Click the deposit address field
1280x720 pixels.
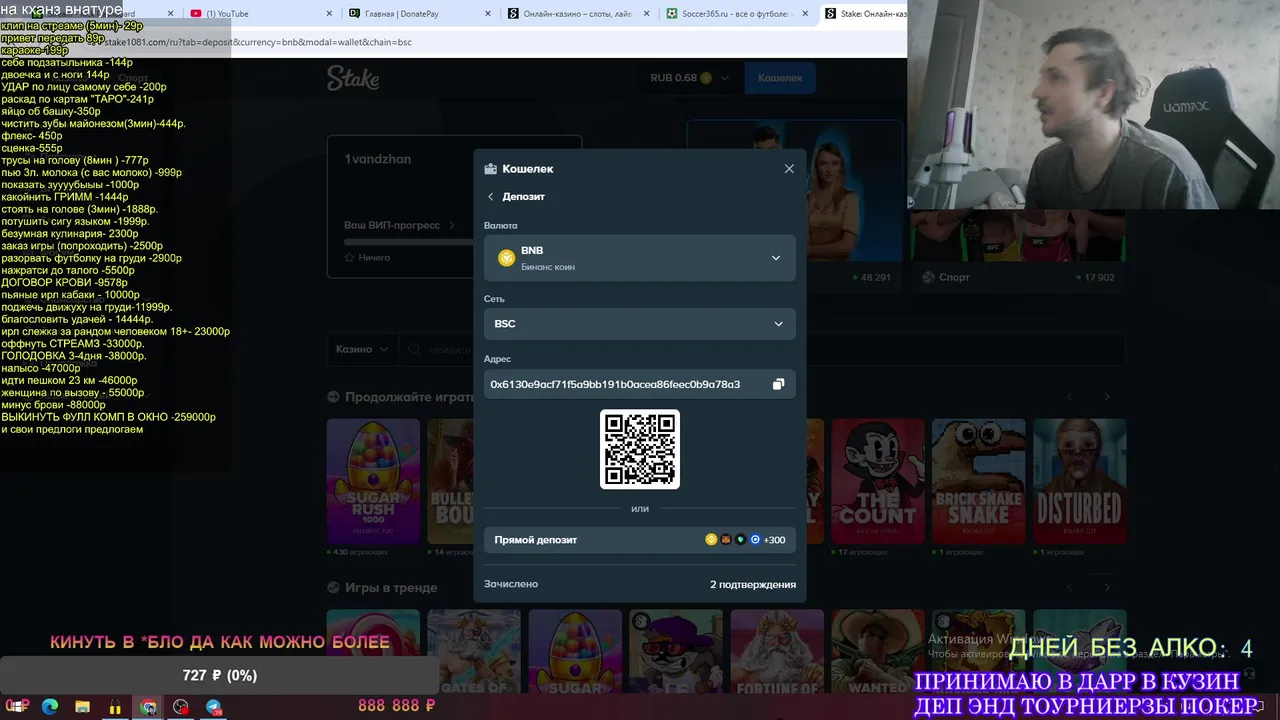640,384
